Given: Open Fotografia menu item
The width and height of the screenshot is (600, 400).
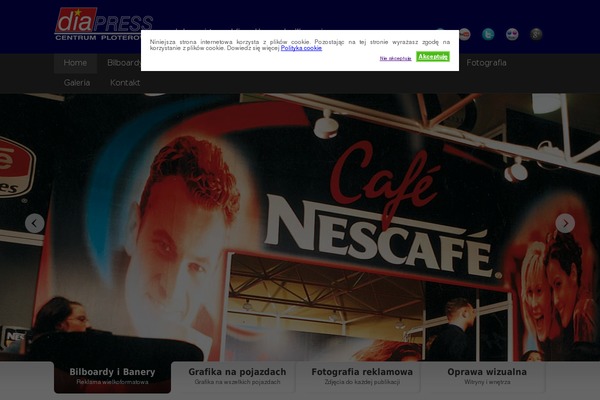Looking at the screenshot, I should (x=486, y=63).
